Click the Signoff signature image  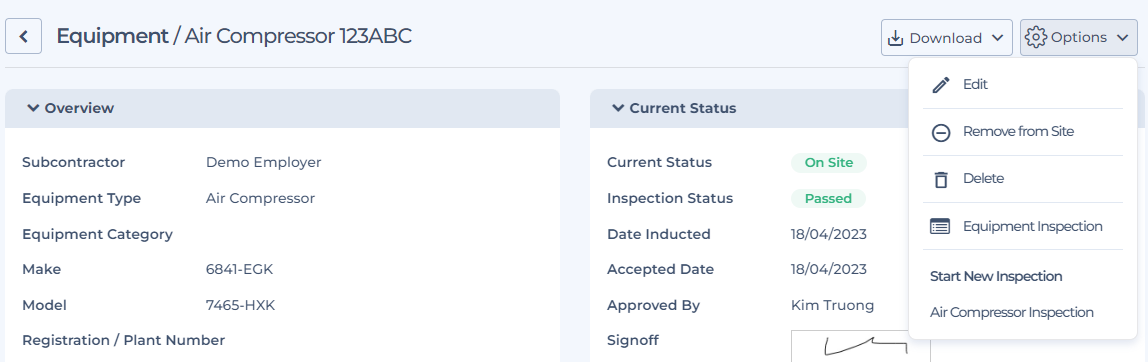(x=861, y=346)
